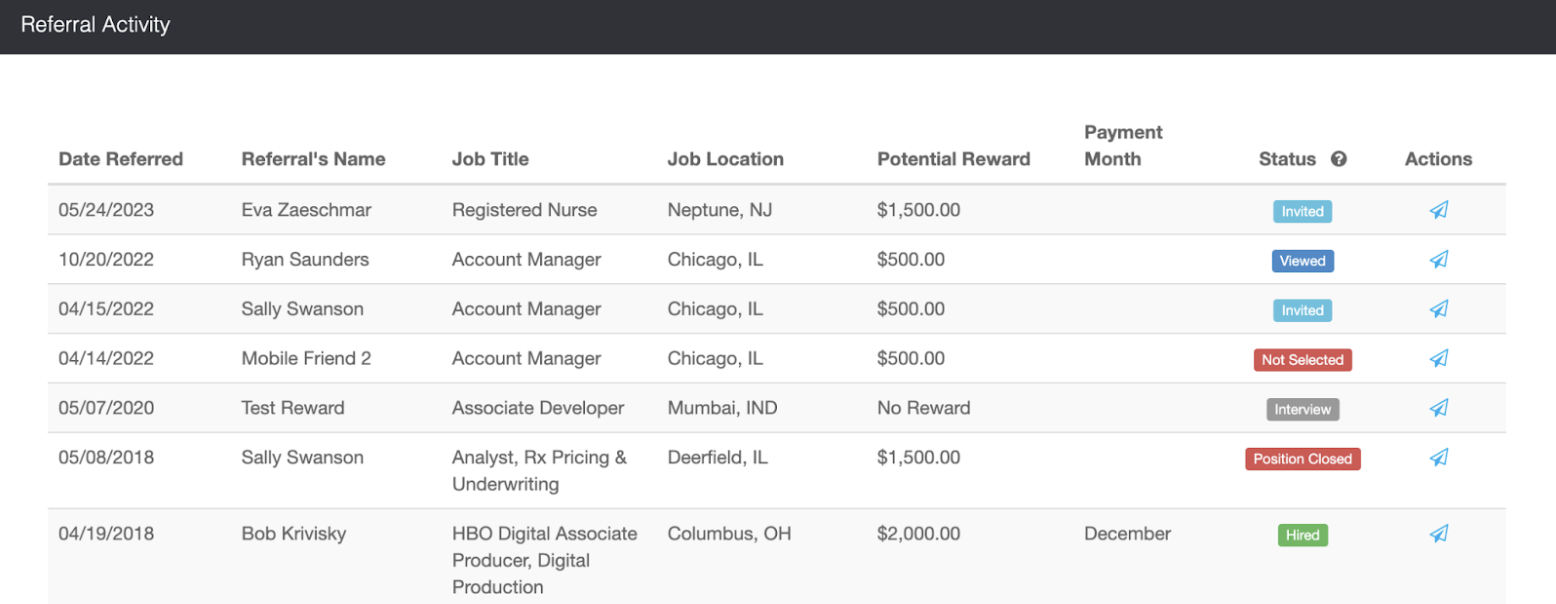Click the send icon for Ryan Saunders
Viewport: 1556px width, 604px height.
click(1438, 259)
